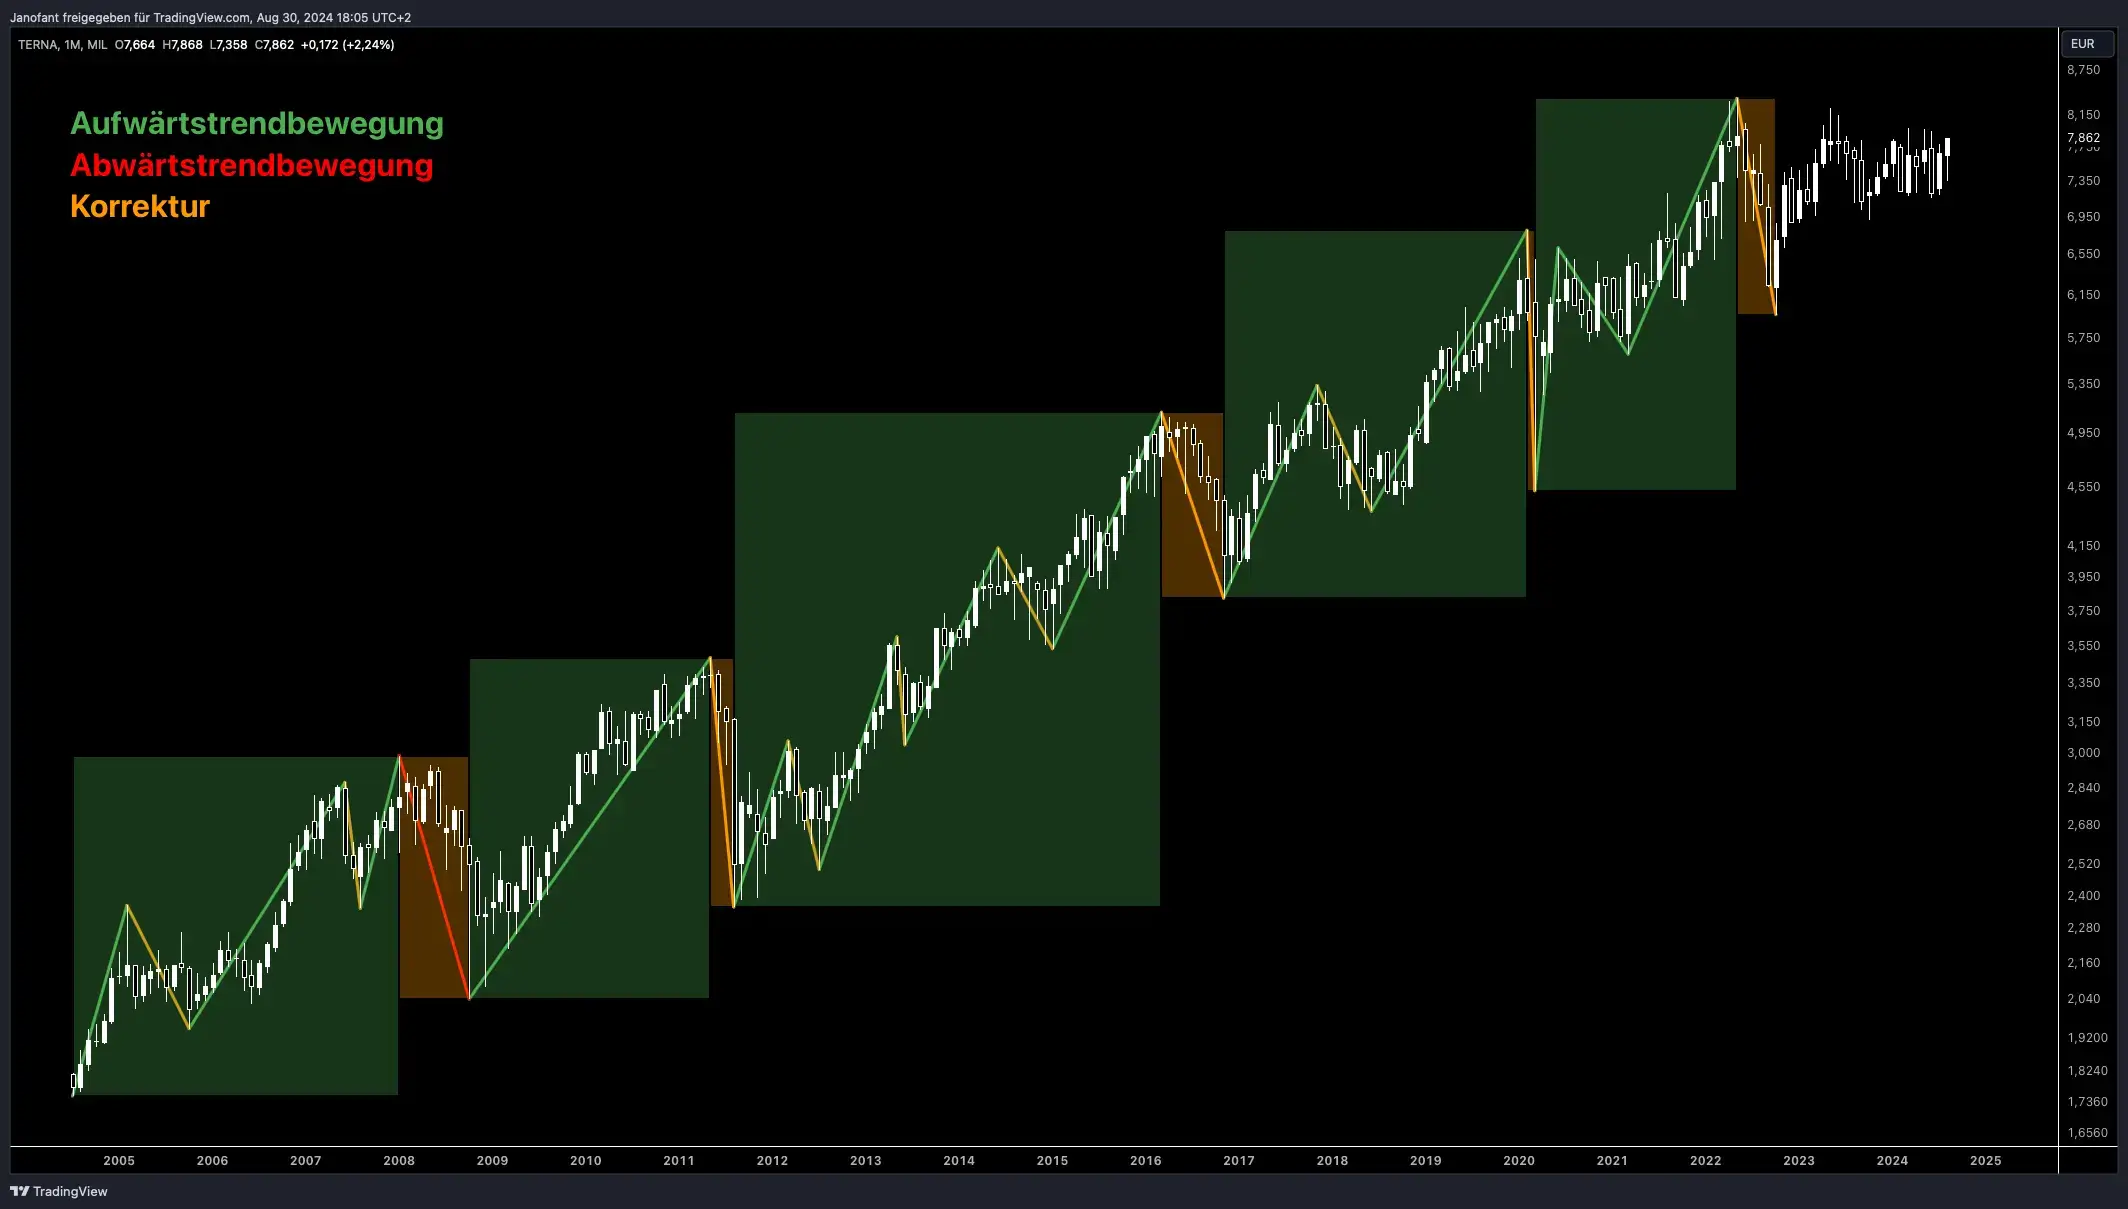Click the 2,040 price axis label
The image size is (2128, 1209).
tap(2084, 999)
